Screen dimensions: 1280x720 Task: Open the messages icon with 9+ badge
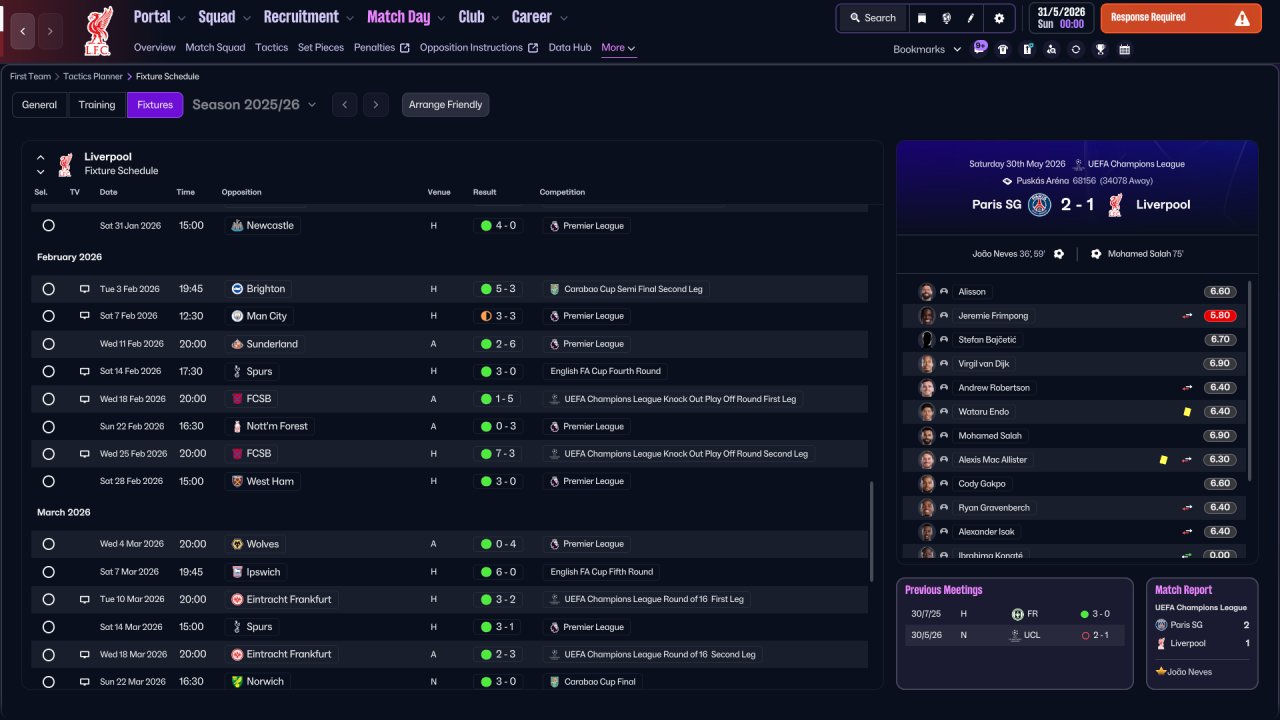point(979,48)
